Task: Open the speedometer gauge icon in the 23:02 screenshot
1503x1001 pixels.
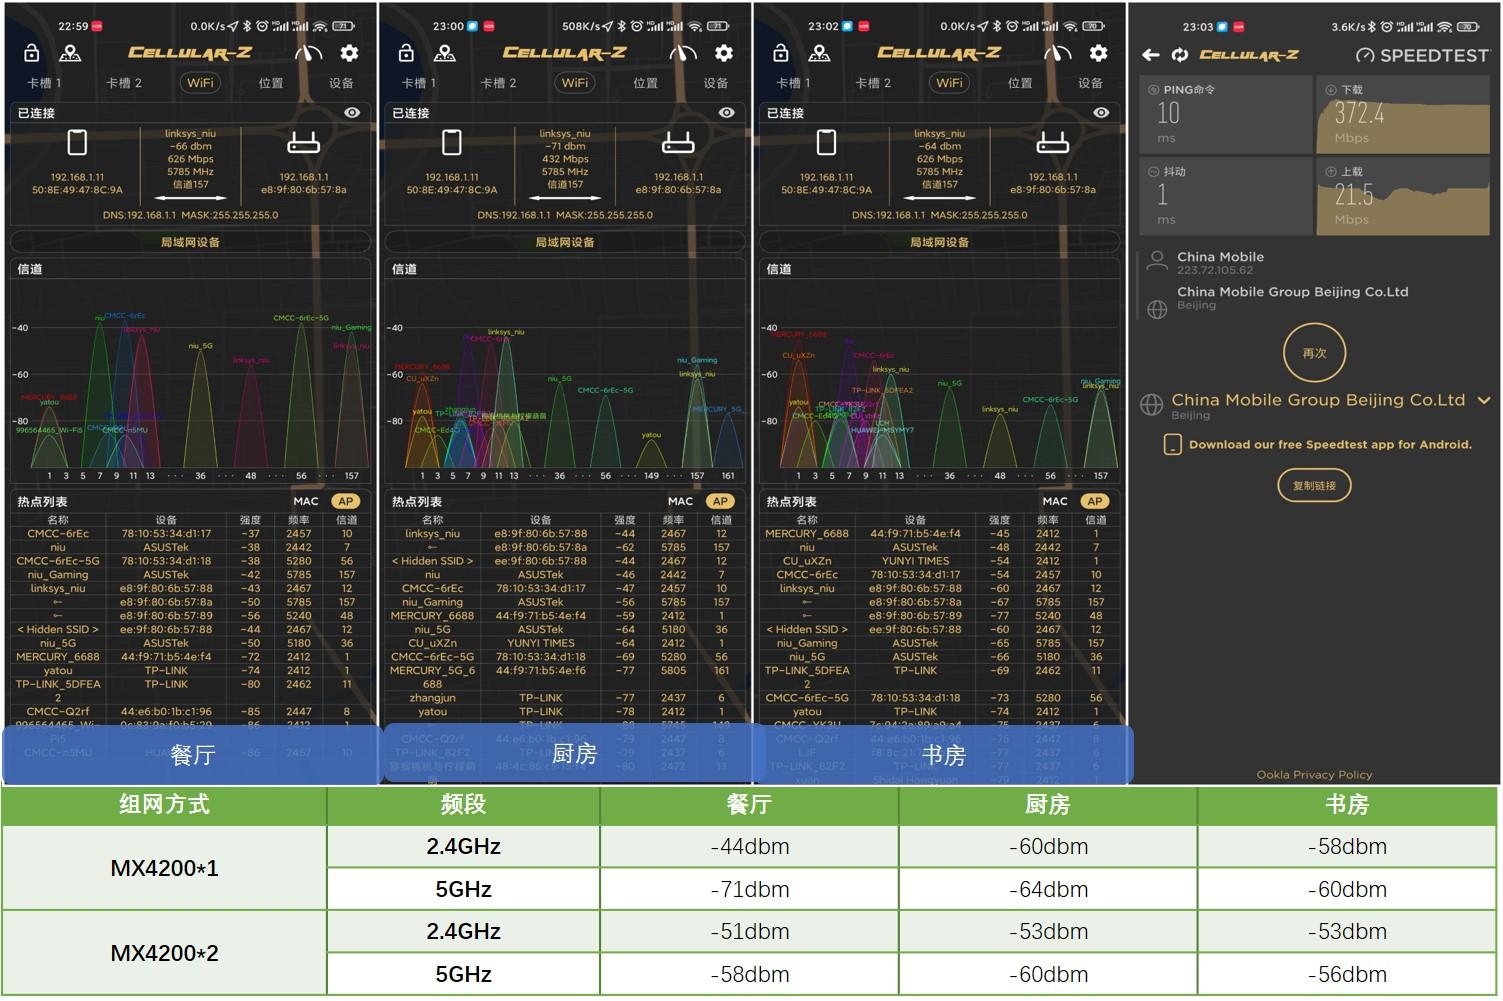Action: click(1058, 53)
